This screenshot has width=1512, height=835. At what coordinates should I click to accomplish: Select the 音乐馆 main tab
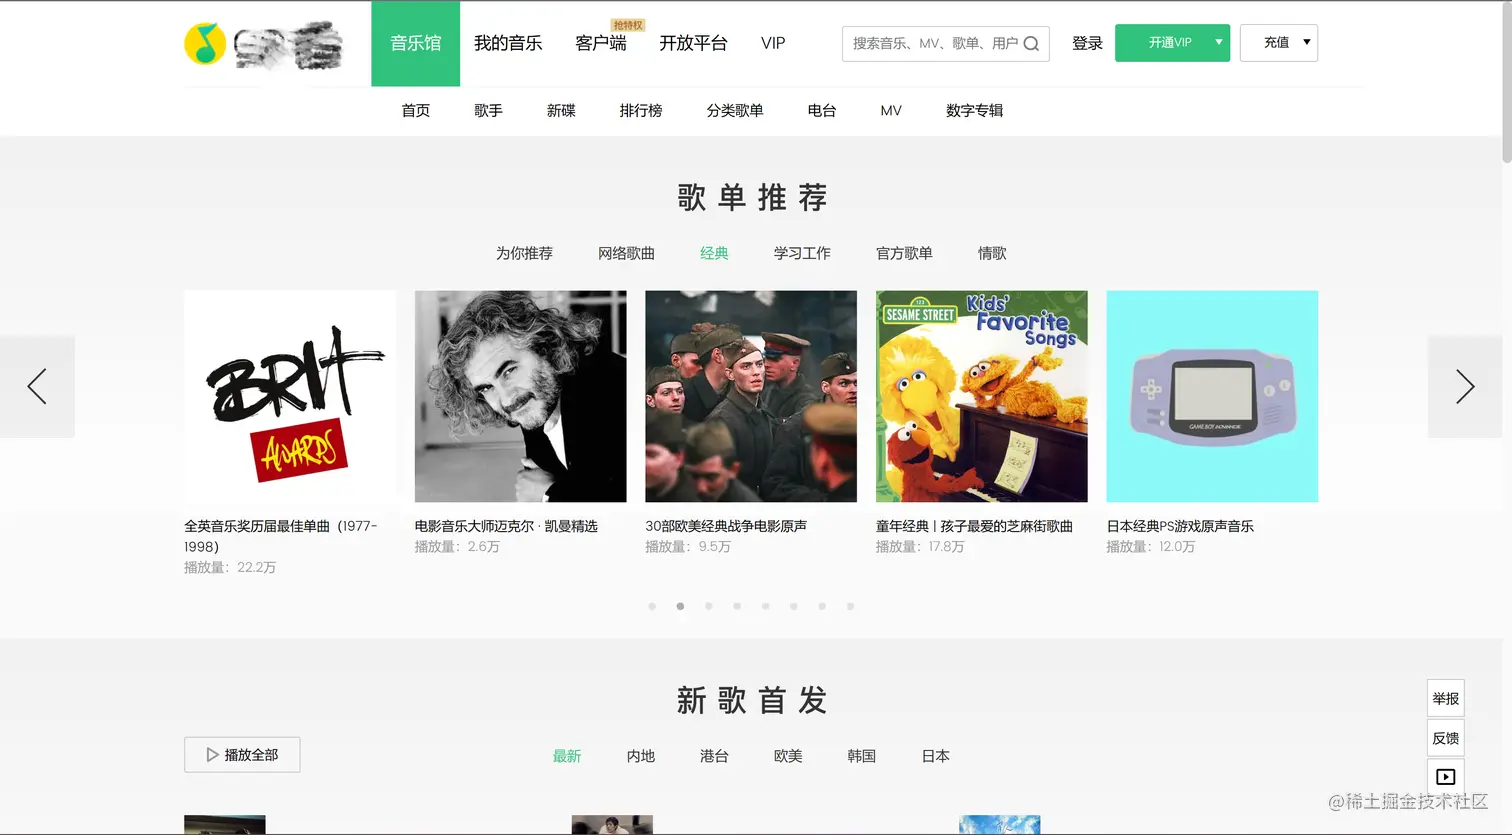coord(415,43)
